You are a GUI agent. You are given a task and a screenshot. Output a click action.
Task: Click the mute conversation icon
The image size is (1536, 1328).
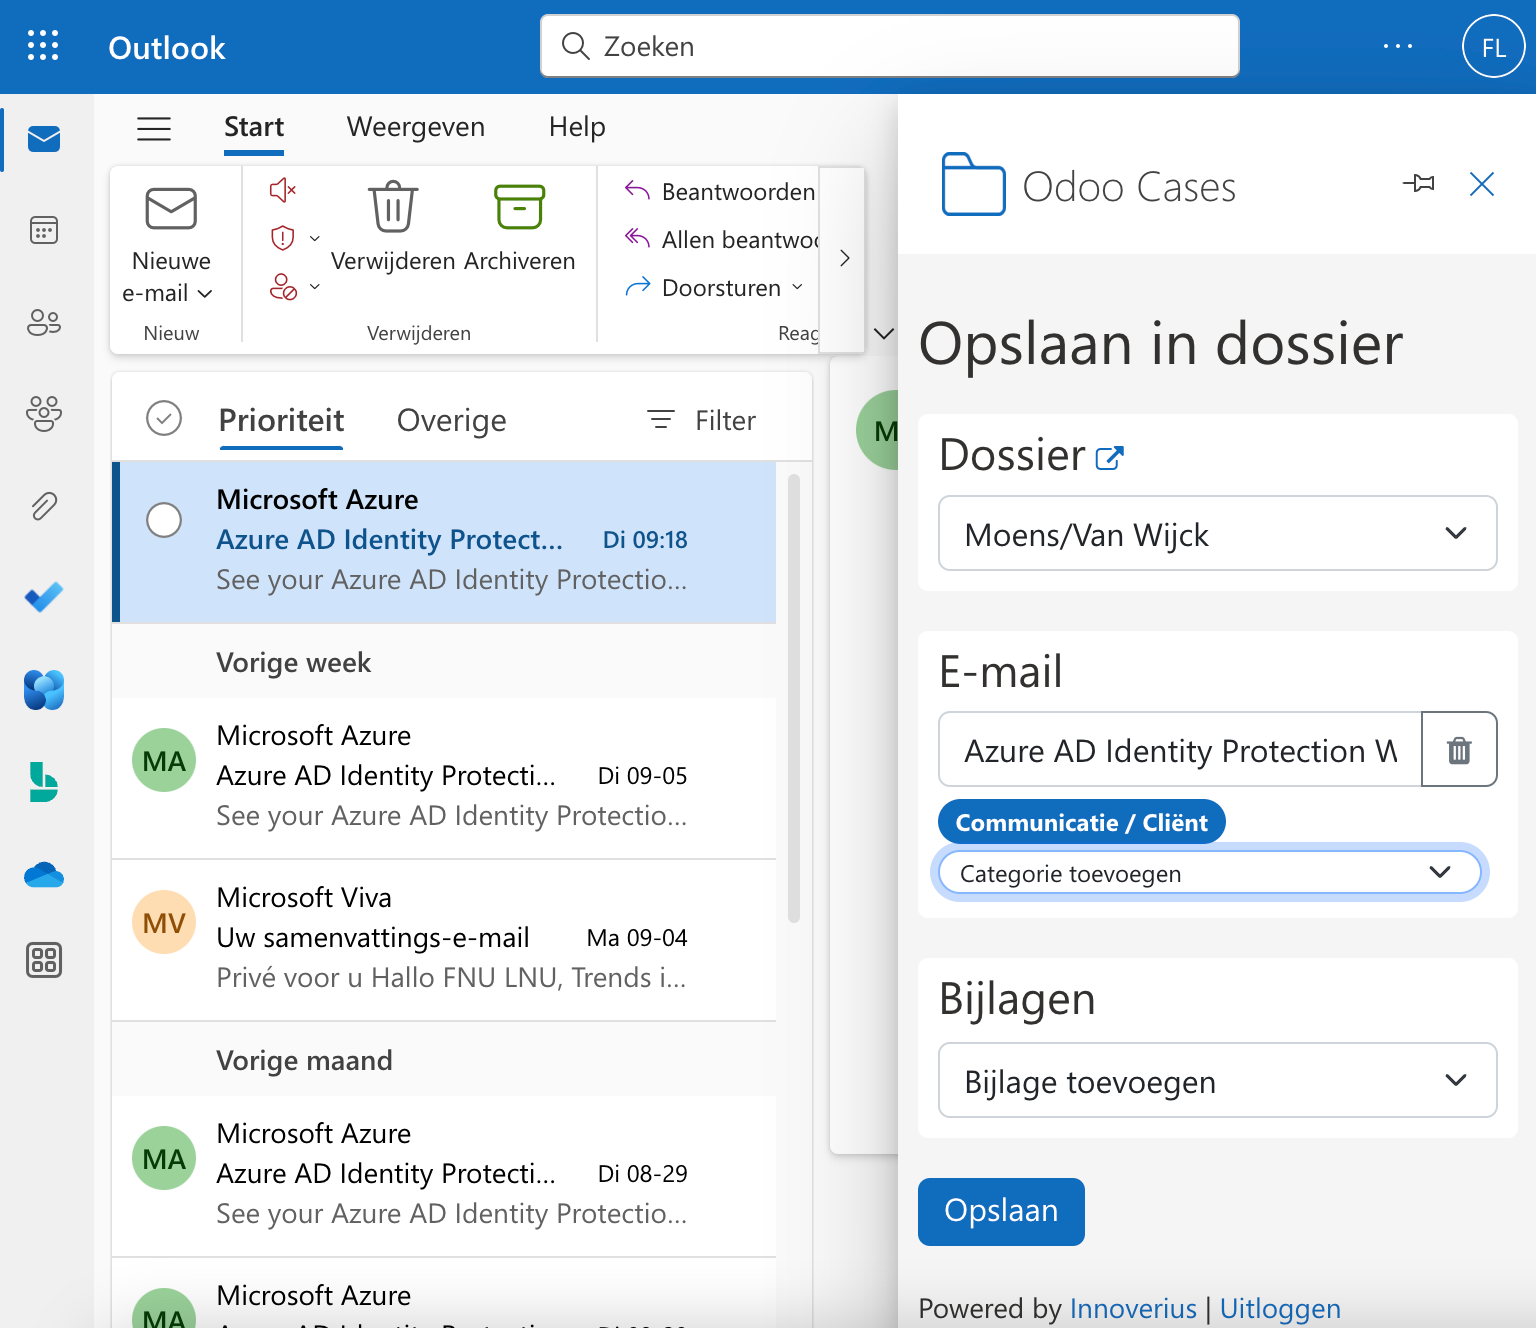[283, 189]
